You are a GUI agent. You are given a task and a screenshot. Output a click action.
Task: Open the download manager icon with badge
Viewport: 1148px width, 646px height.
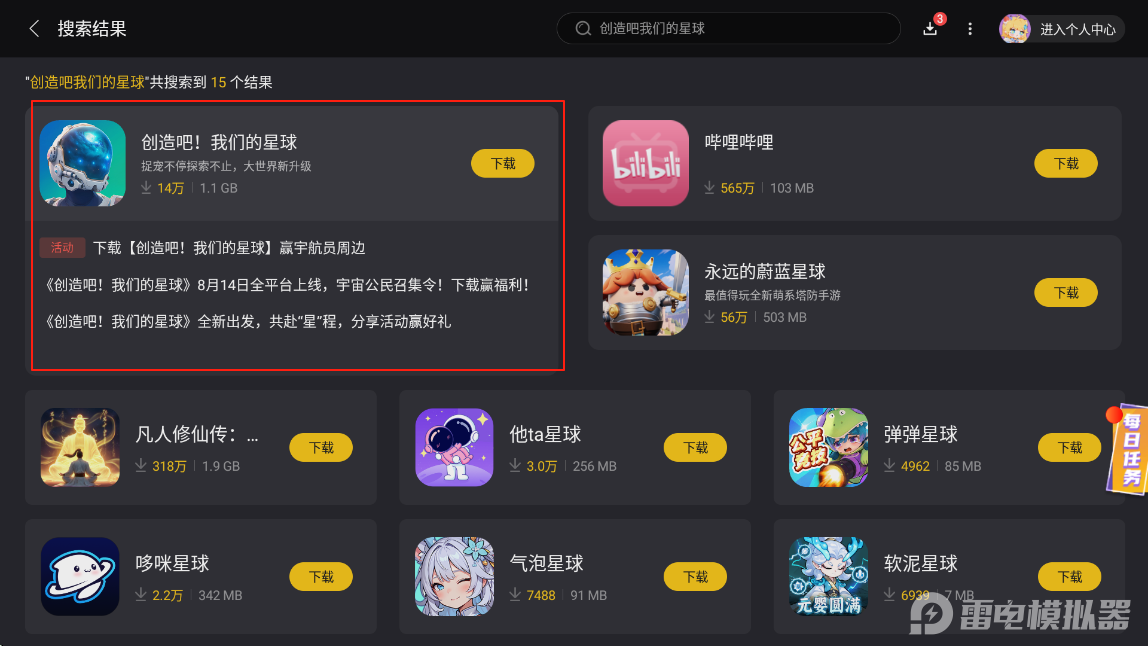click(931, 28)
